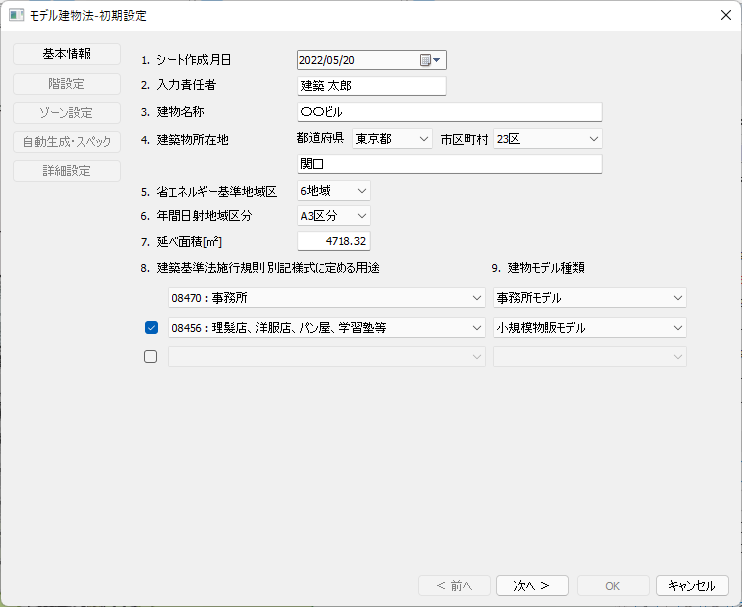Click the 建物名称 field containing ○○ビル
The width and height of the screenshot is (742, 607).
[449, 112]
